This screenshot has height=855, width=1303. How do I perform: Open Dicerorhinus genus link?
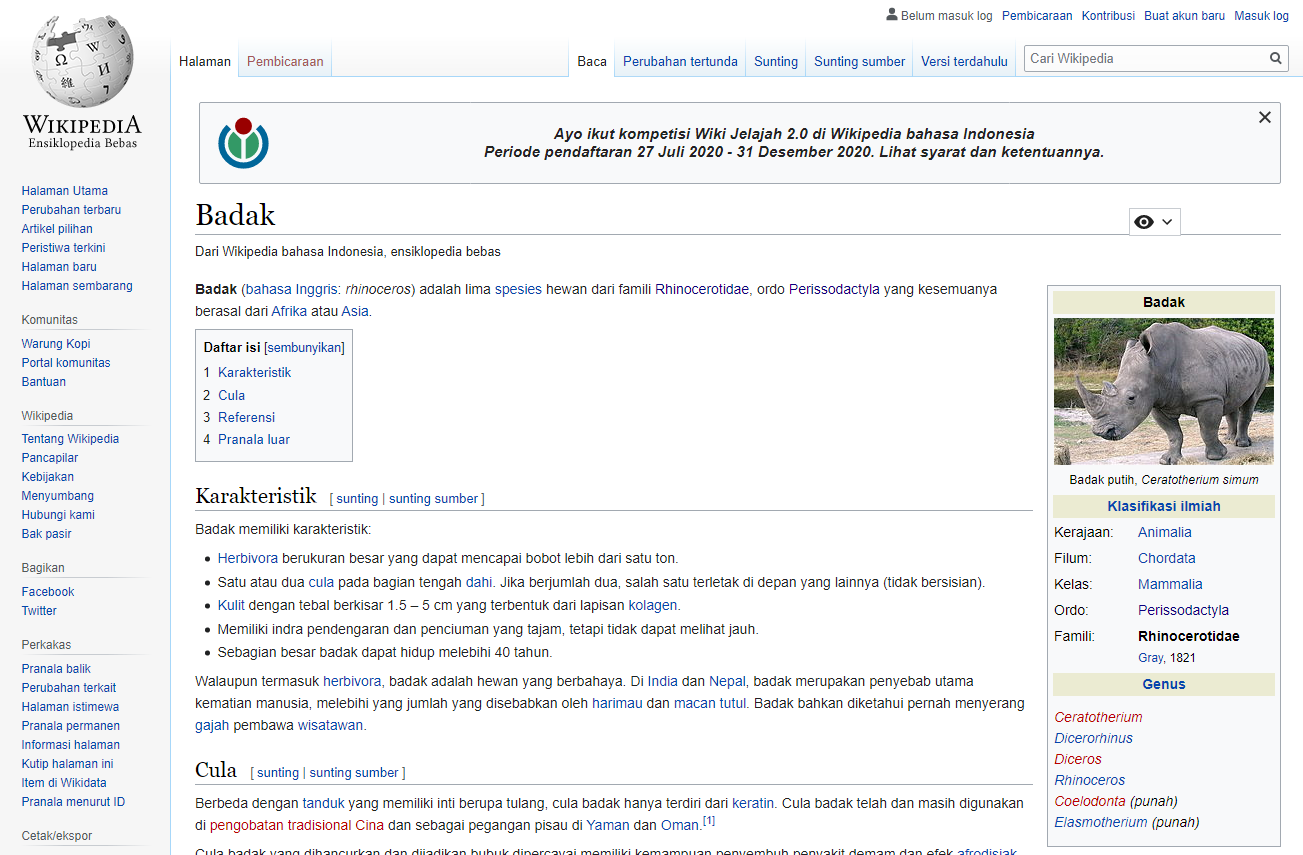(x=1094, y=738)
